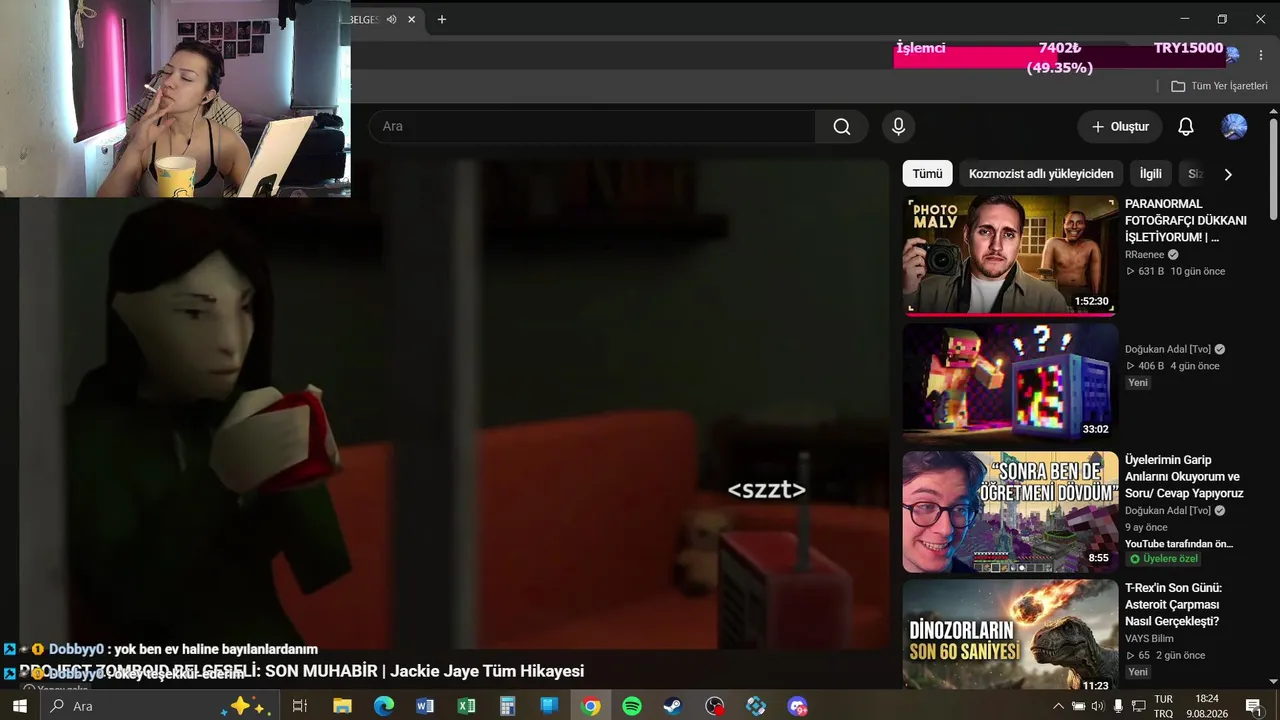Click the YouTube search magnifier button
1280x720 pixels.
coord(842,127)
